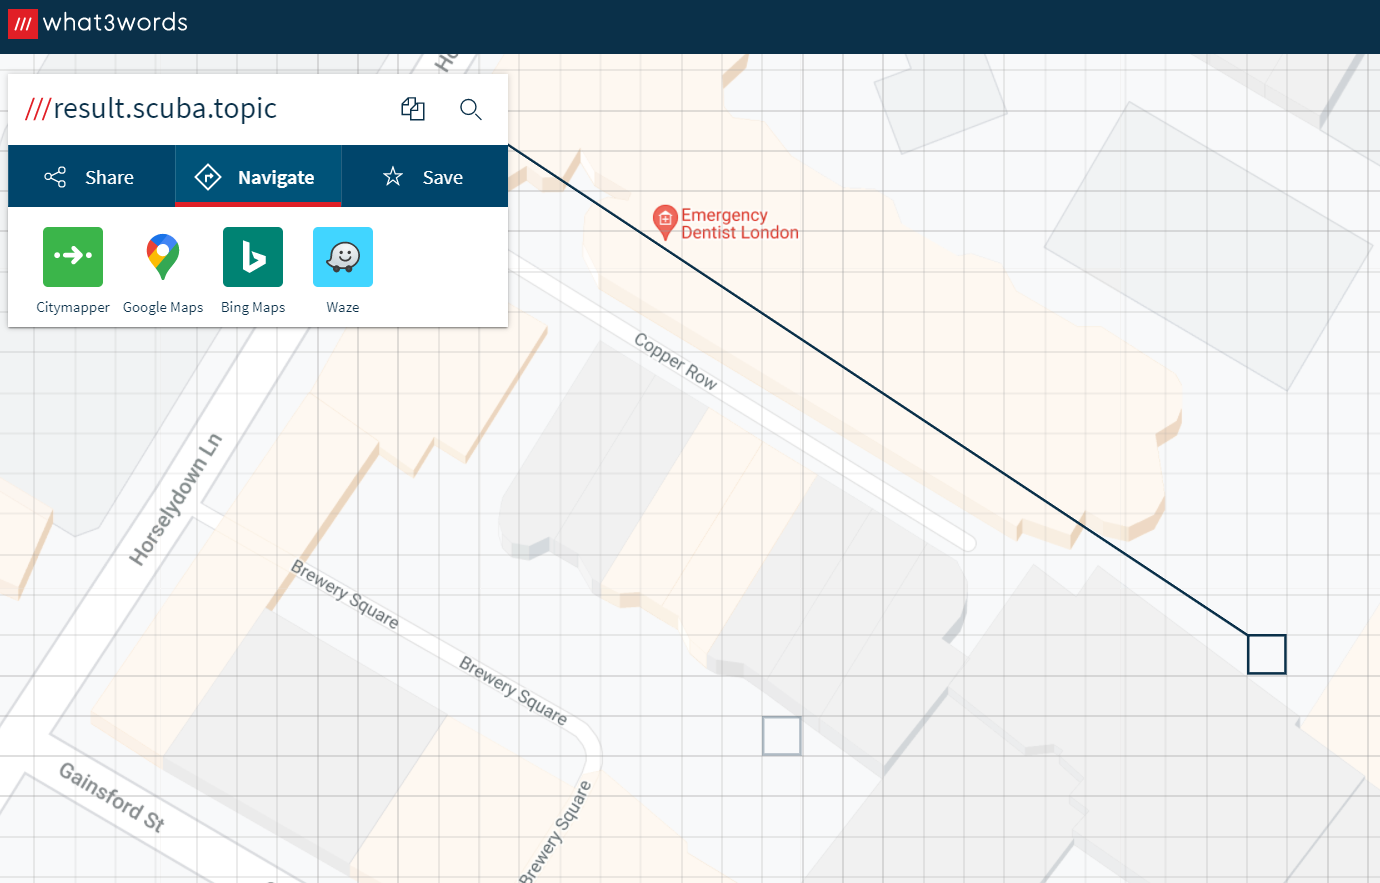
Task: Navigate using Google Maps icon
Action: coord(163,257)
